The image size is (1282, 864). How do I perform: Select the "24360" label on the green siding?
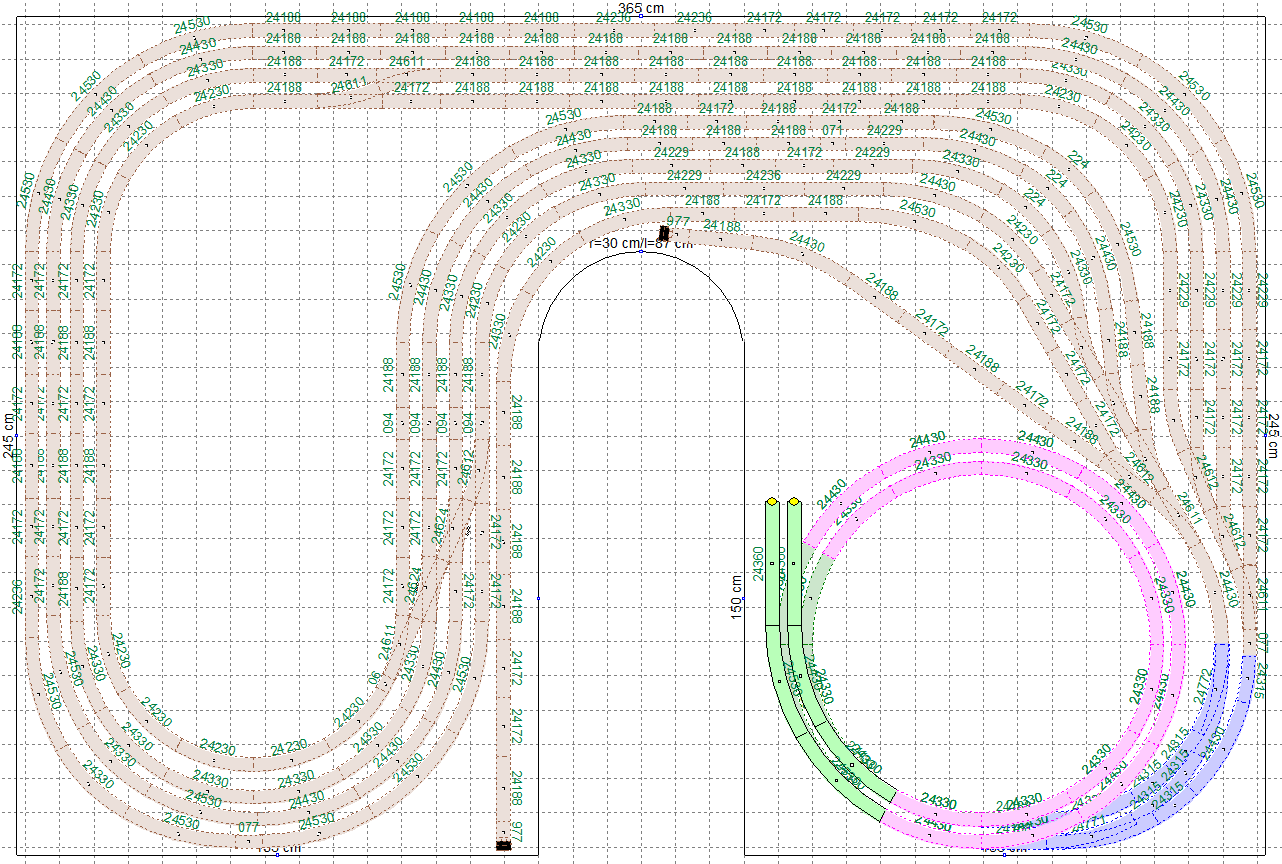pyautogui.click(x=758, y=563)
